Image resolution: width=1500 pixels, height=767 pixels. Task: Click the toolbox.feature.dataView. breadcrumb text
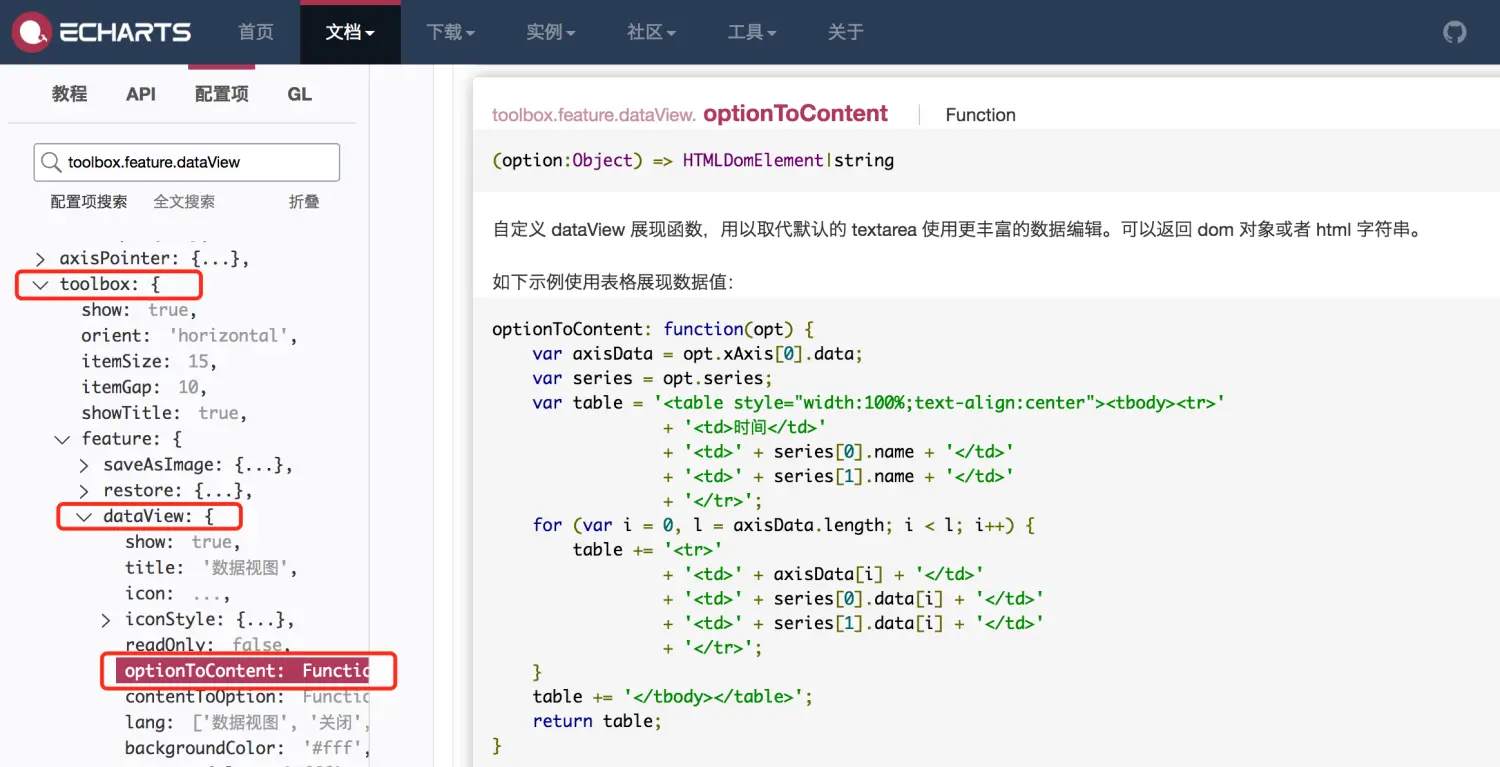point(594,115)
